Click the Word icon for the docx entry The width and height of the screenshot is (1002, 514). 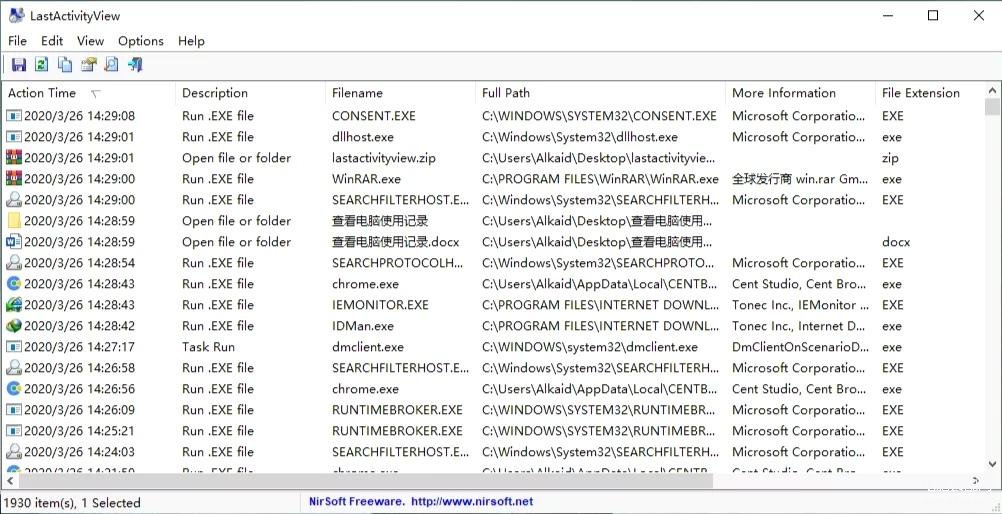[14, 242]
